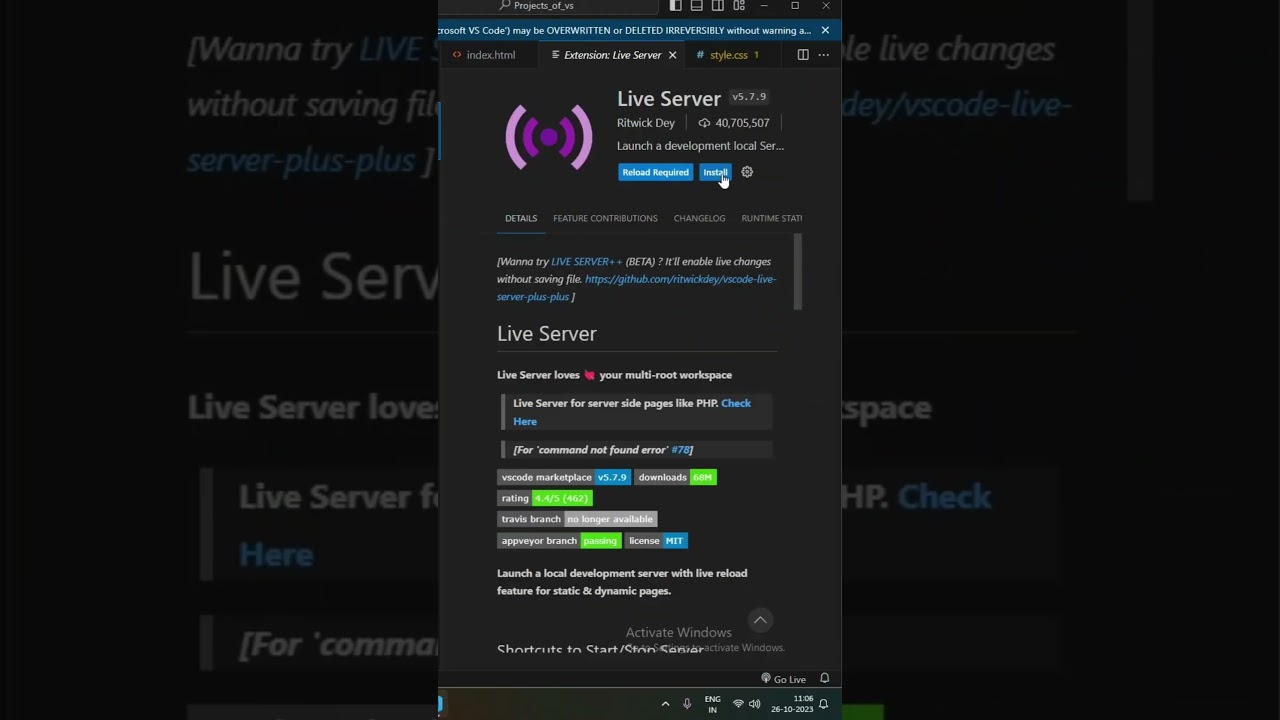Toggle primary side bar layout icon

pyautogui.click(x=676, y=6)
